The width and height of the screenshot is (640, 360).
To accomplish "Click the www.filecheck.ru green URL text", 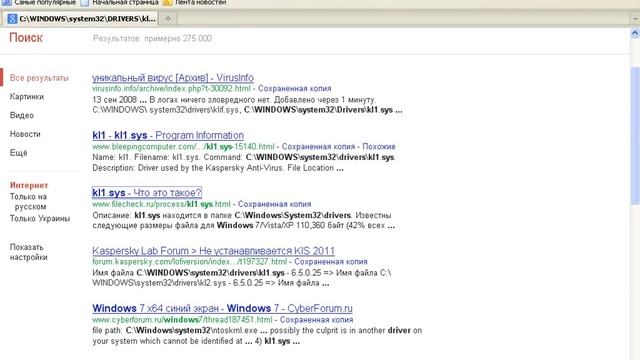I will 161,204.
